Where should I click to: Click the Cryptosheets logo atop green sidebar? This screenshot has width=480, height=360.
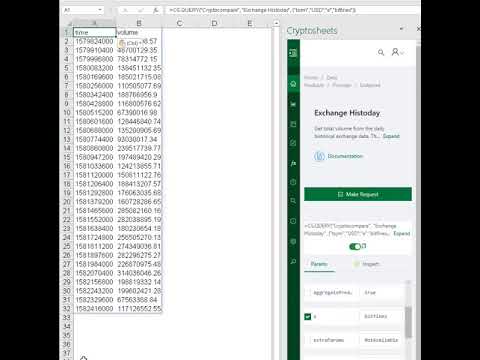click(293, 53)
